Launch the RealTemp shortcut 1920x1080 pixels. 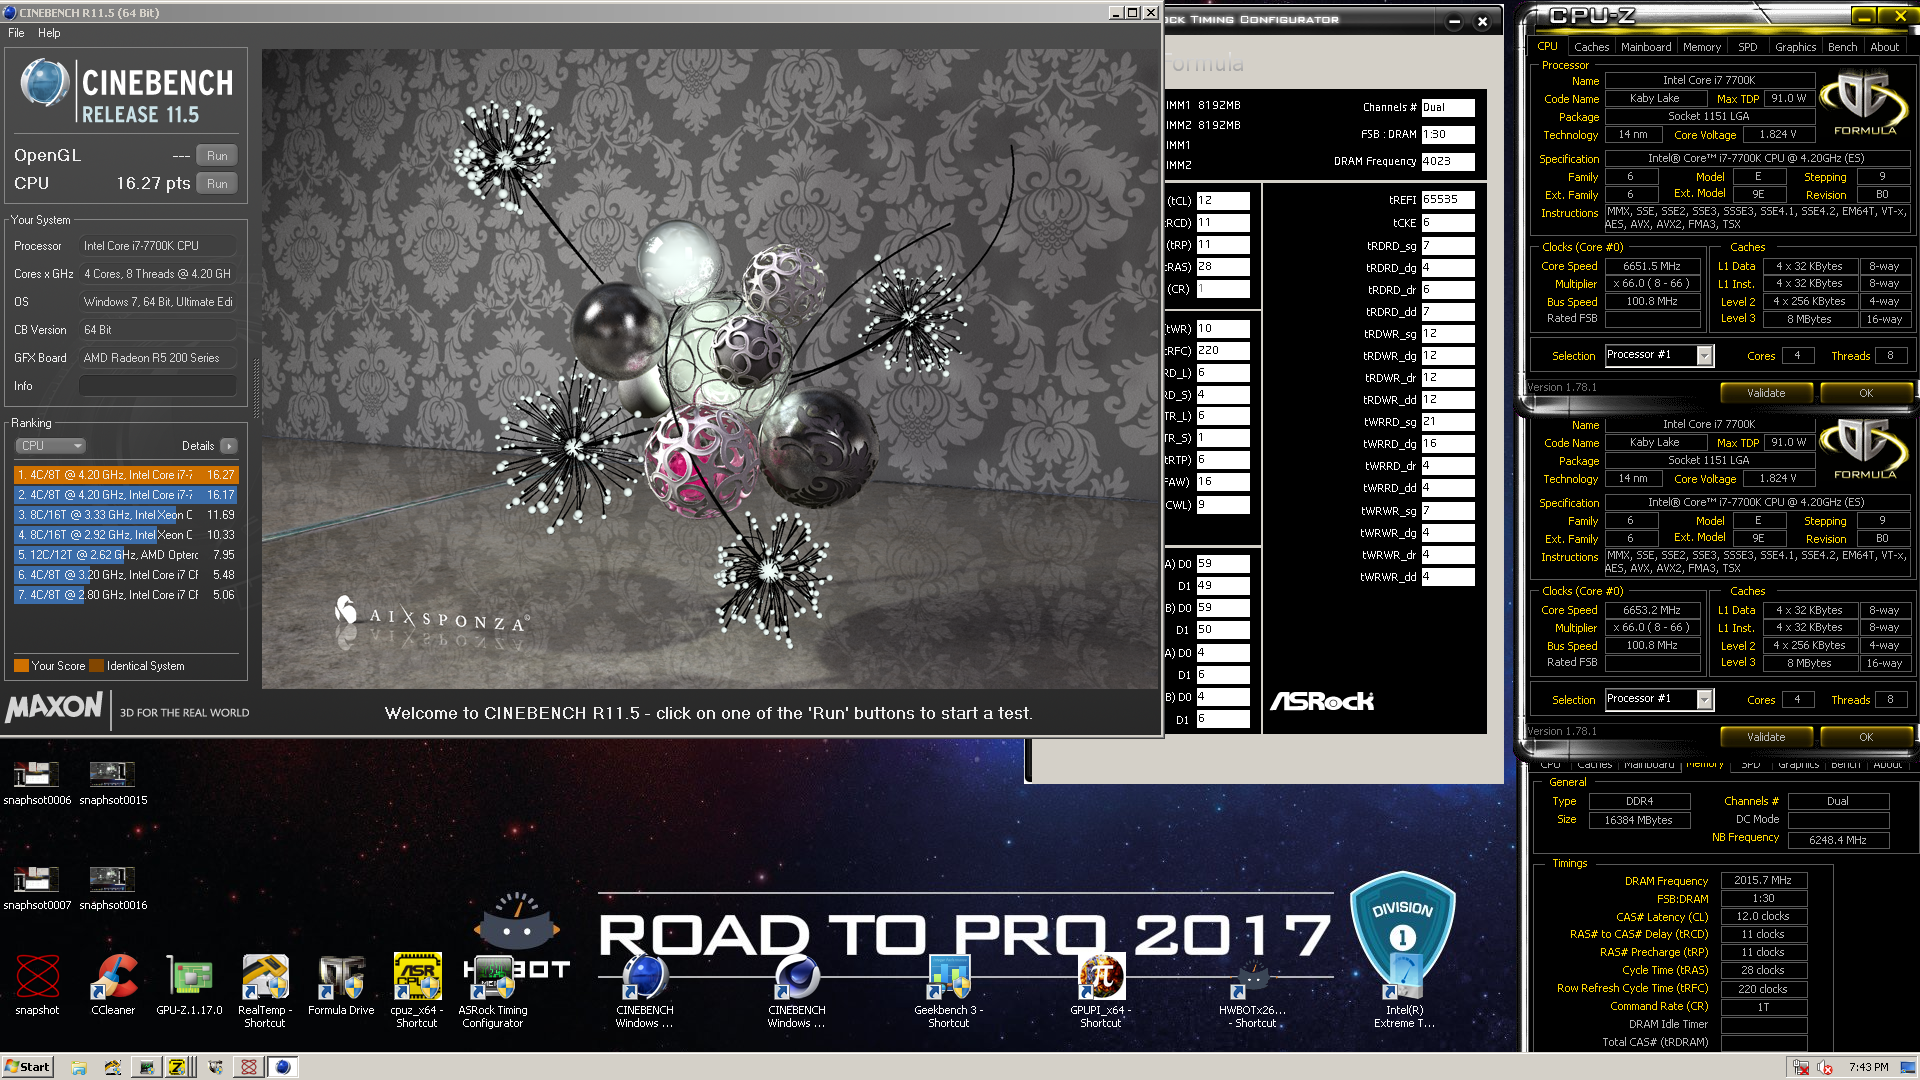tap(265, 990)
